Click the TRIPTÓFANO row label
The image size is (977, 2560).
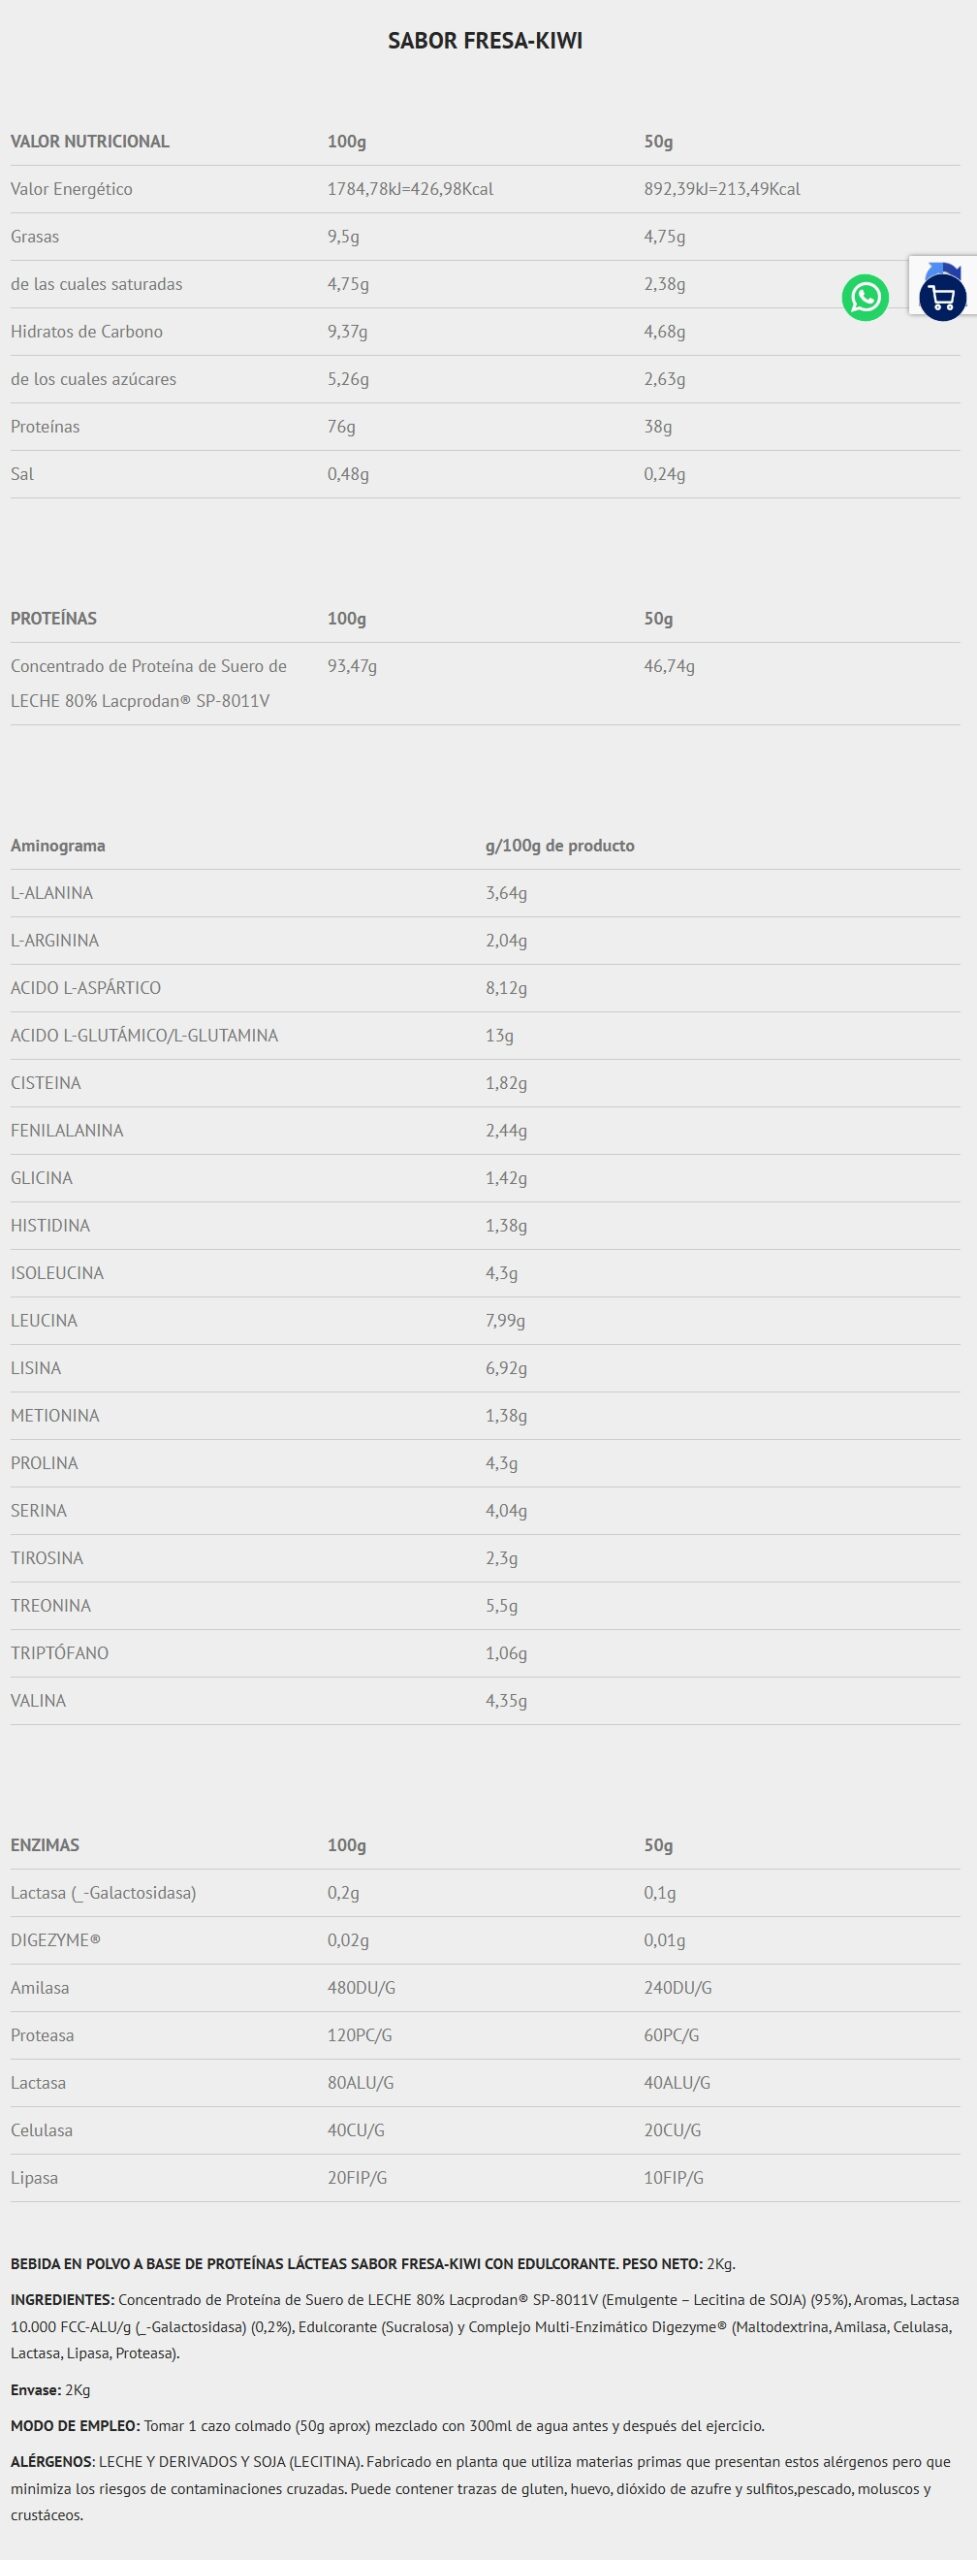pos(59,1653)
